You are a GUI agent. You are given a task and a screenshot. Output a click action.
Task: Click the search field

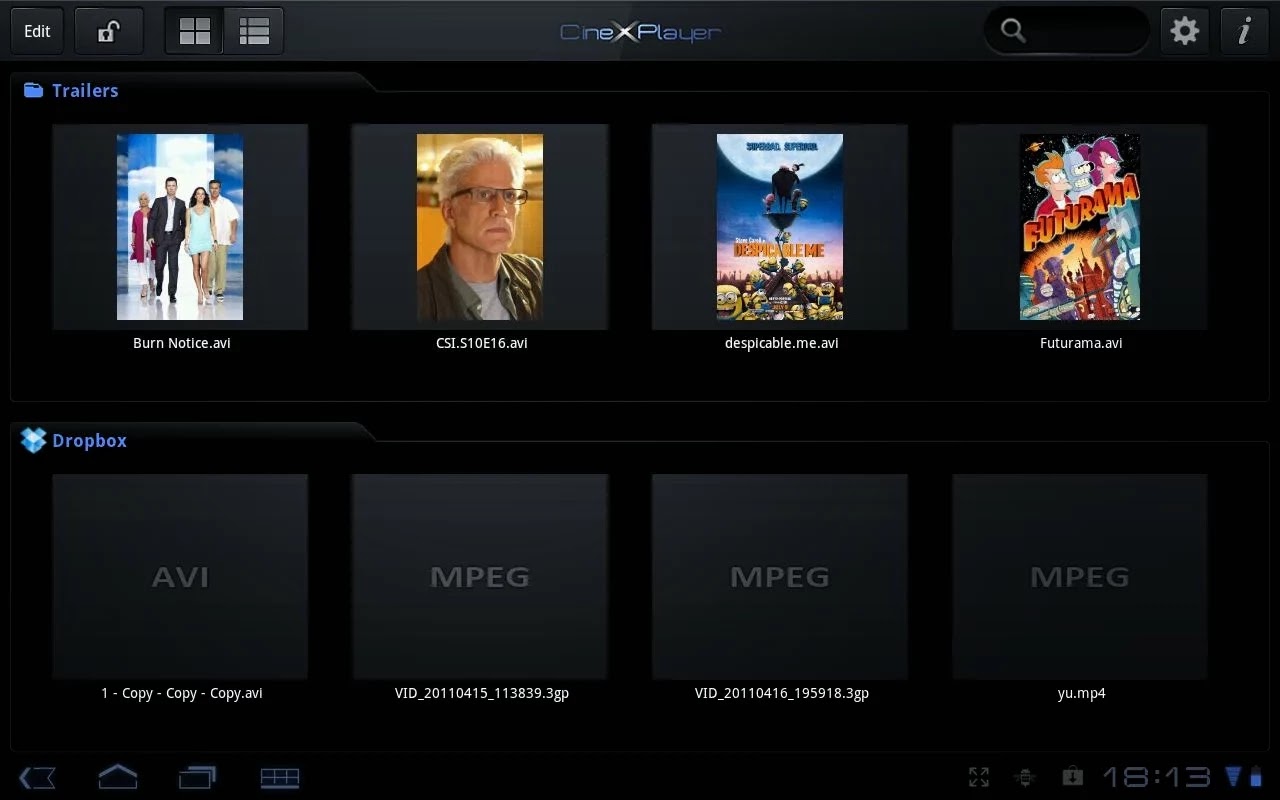click(1067, 31)
